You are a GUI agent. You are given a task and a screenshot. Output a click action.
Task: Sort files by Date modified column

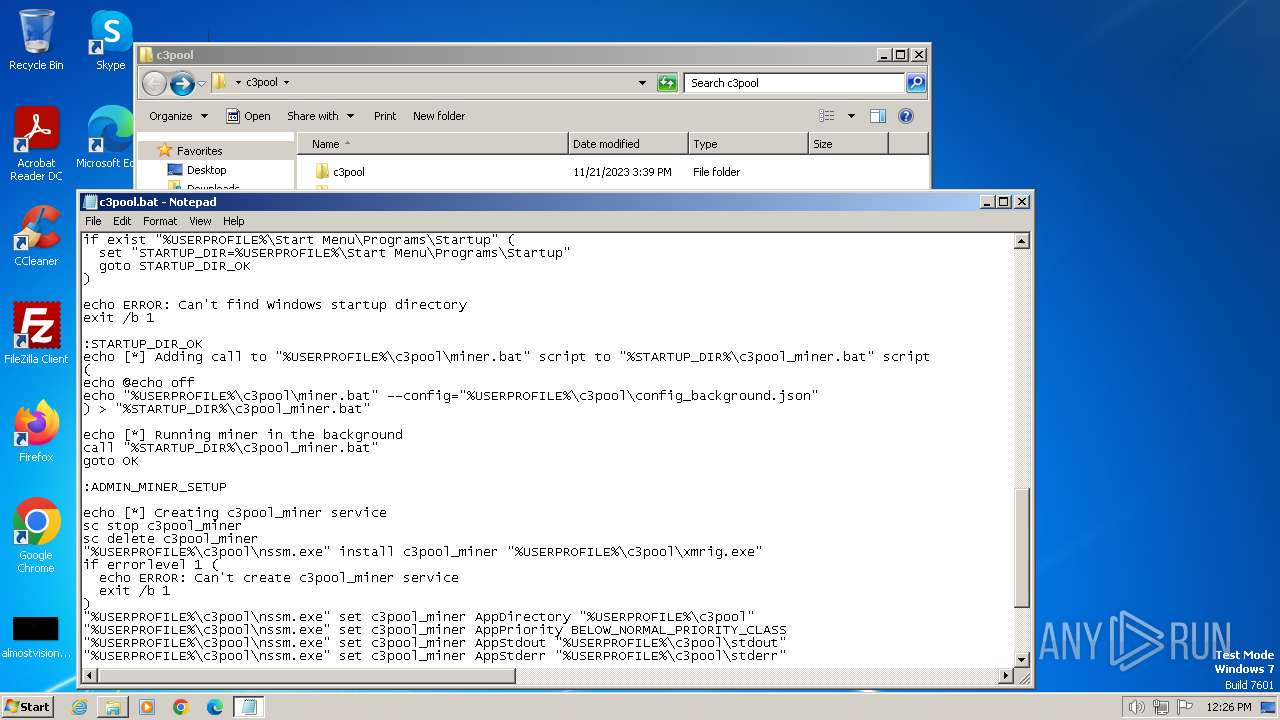628,144
